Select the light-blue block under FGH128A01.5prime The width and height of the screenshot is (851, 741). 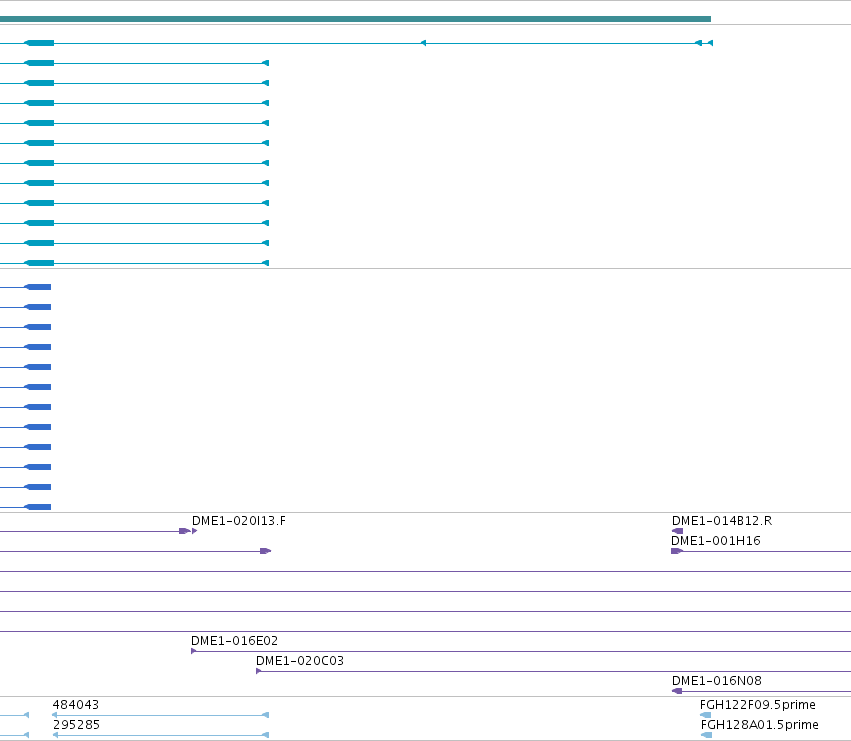[707, 735]
